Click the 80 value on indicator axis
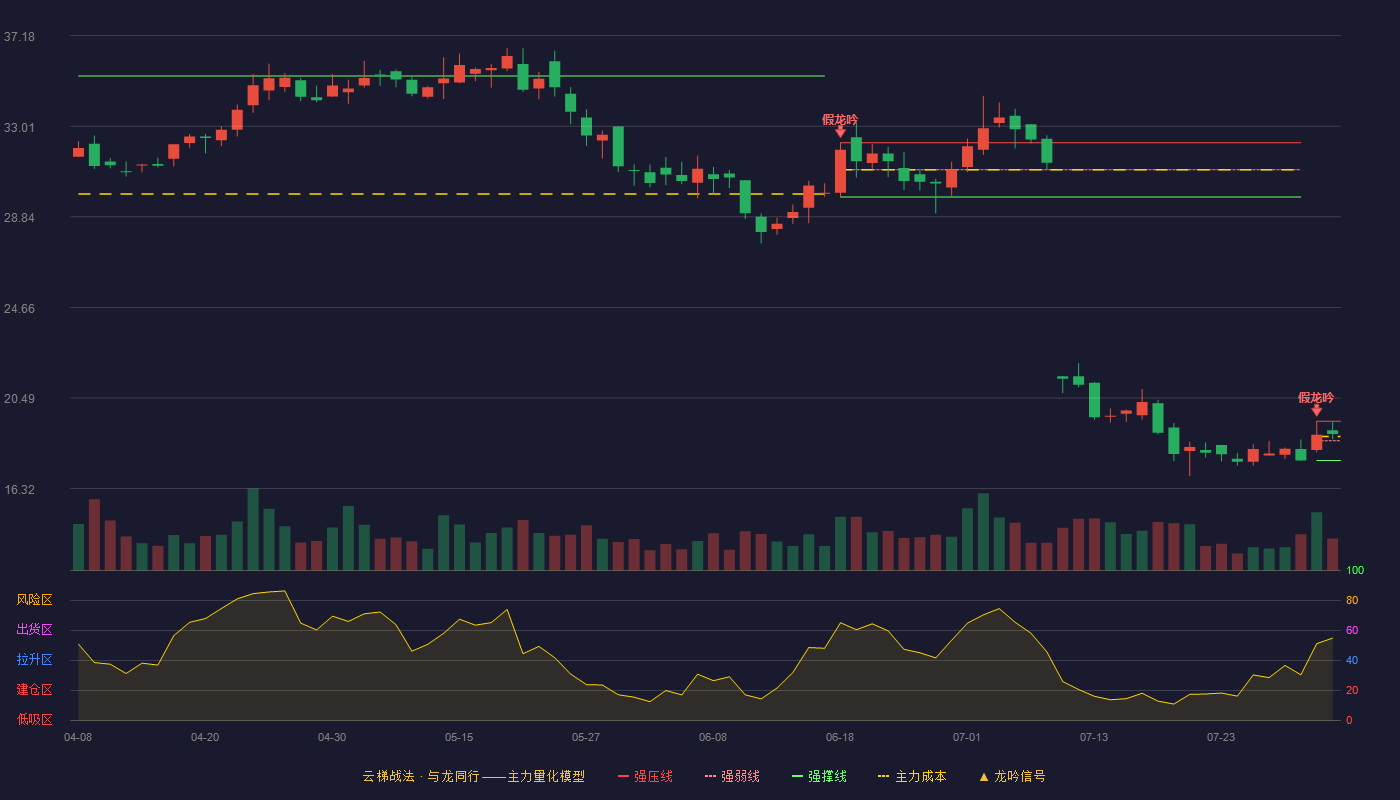 point(1352,600)
